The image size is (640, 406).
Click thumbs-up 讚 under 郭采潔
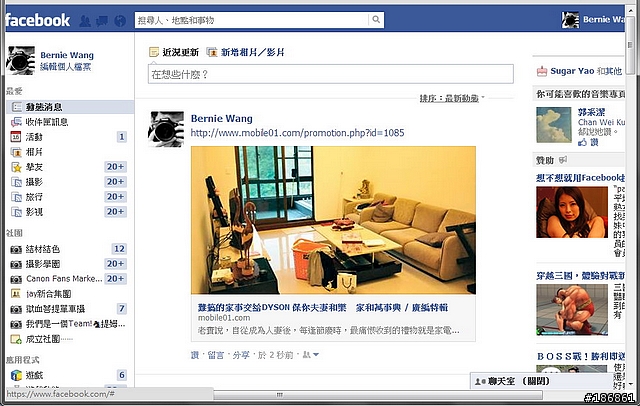click(x=588, y=142)
